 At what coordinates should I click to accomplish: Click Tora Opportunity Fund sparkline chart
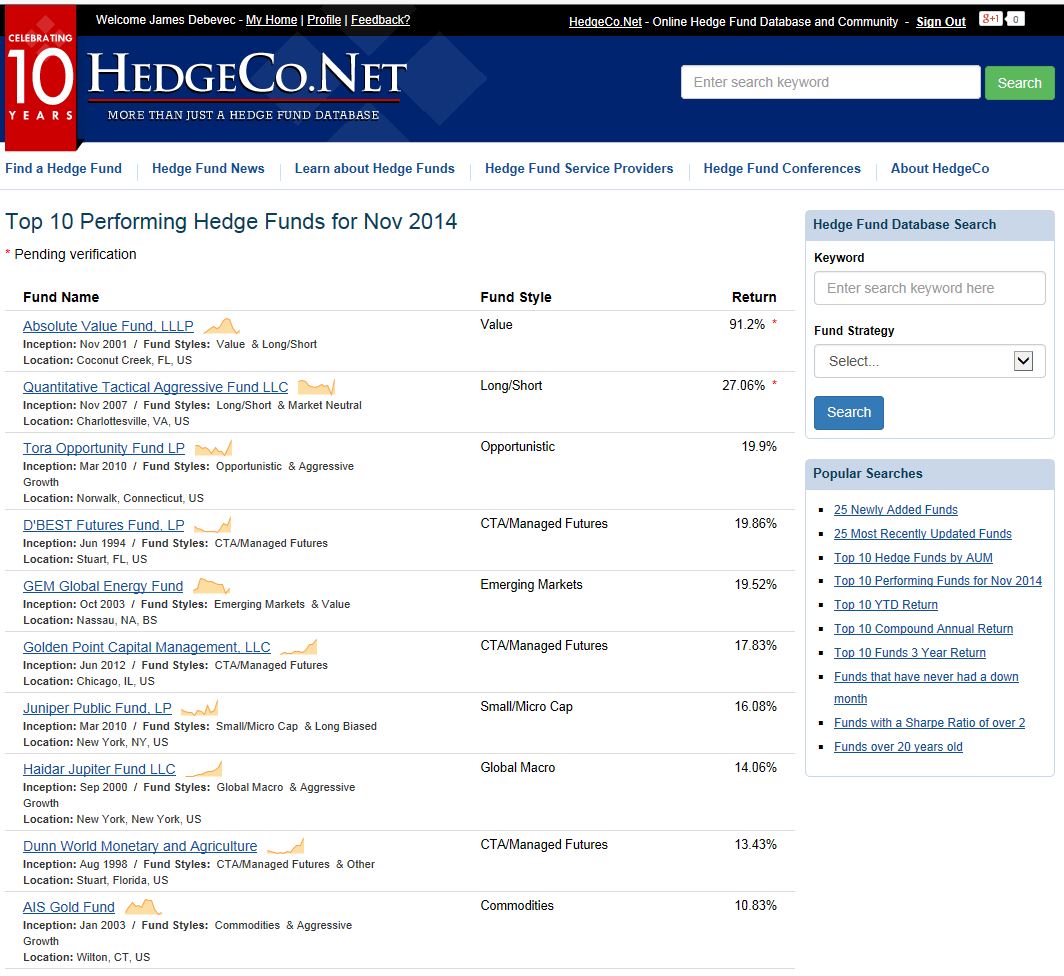(x=213, y=448)
